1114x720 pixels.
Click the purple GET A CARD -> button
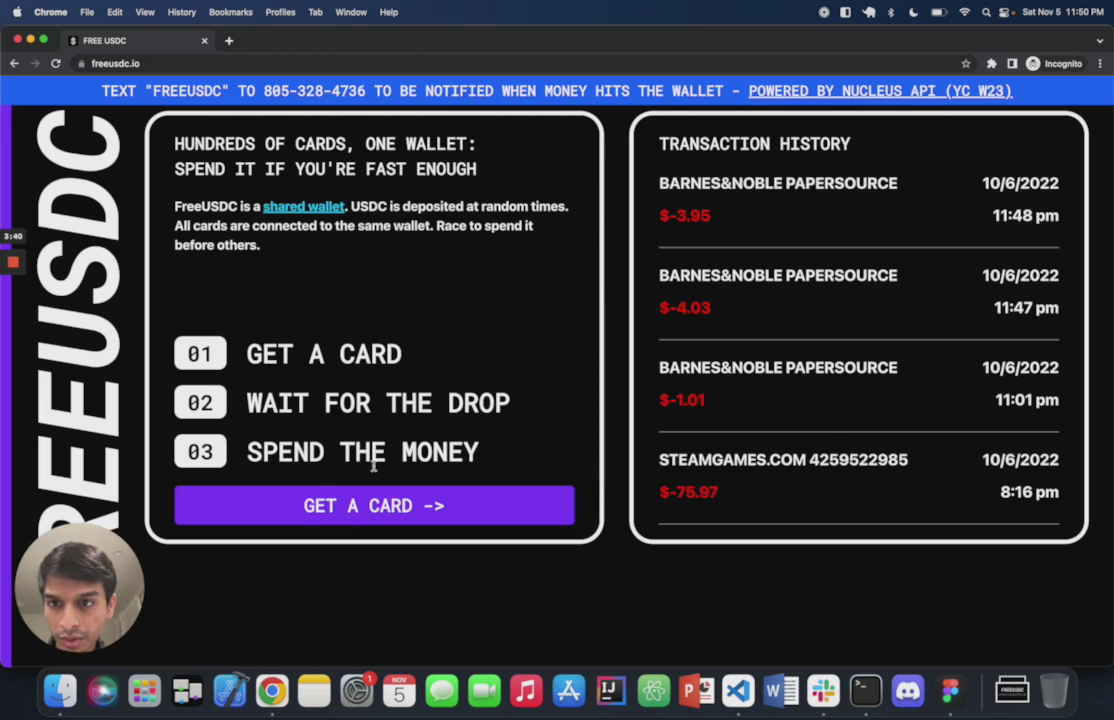pos(374,505)
